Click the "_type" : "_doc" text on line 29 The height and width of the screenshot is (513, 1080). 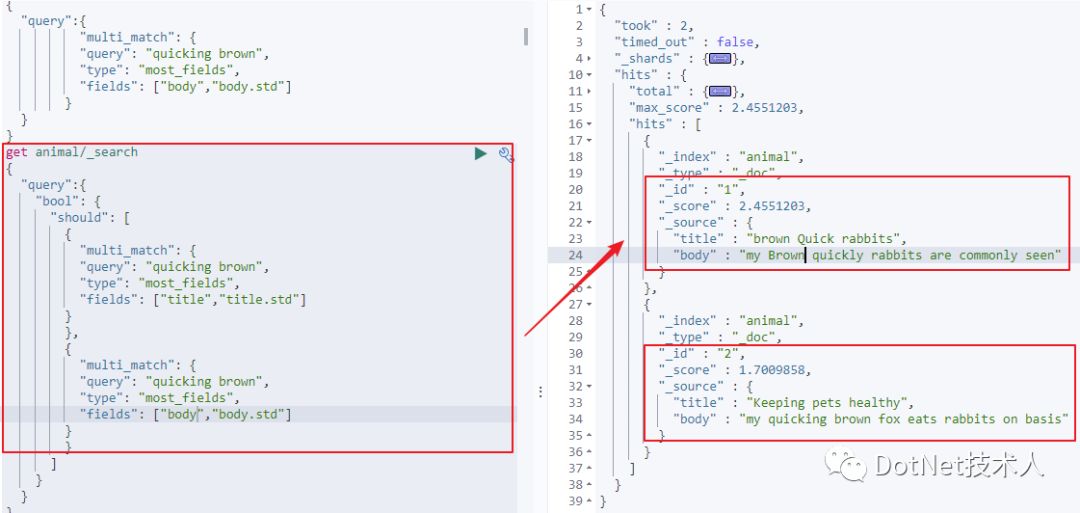[x=719, y=337]
